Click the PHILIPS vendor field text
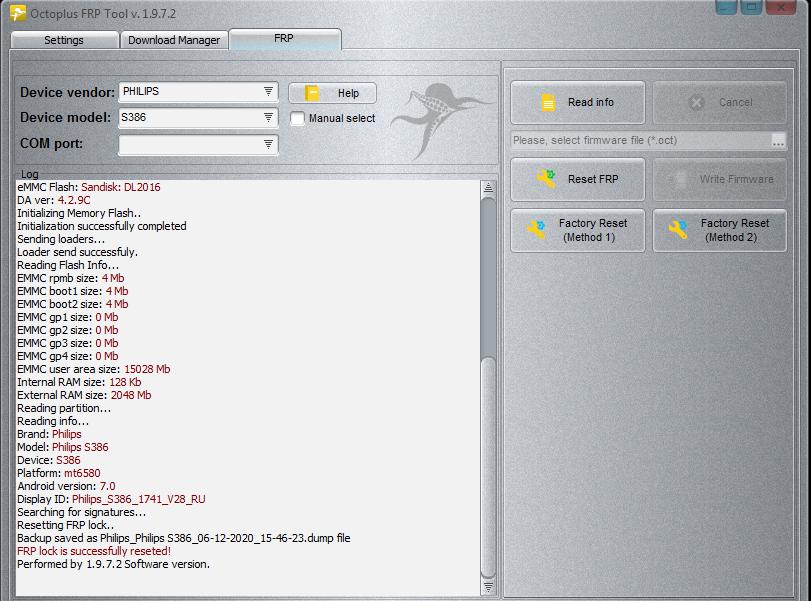 point(141,92)
